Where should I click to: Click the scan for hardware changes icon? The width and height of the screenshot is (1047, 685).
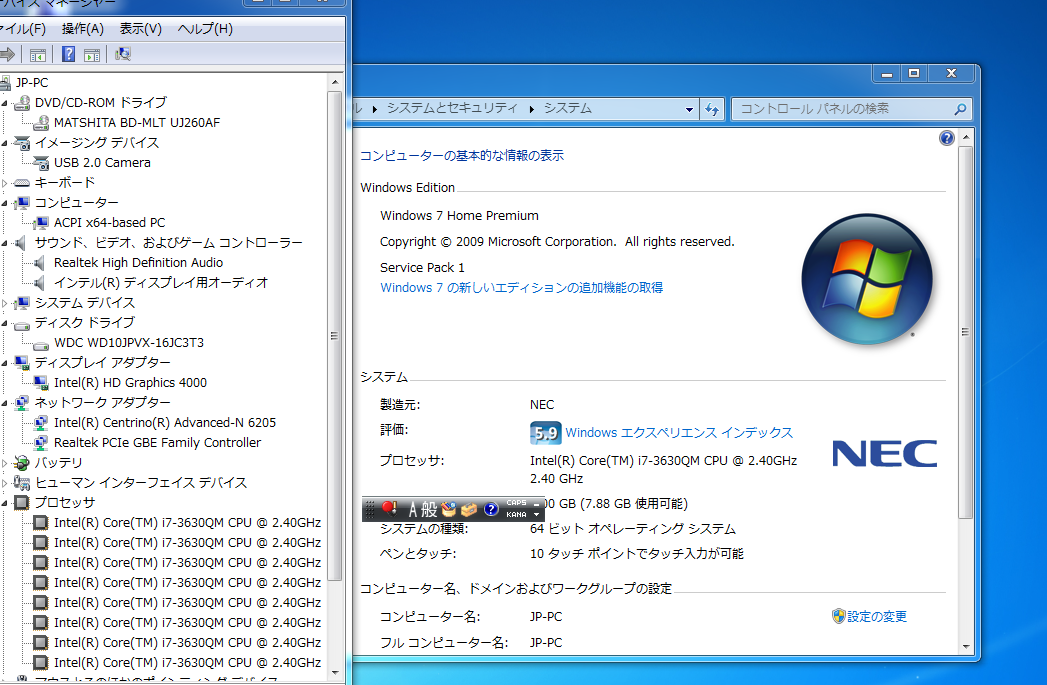tap(123, 54)
